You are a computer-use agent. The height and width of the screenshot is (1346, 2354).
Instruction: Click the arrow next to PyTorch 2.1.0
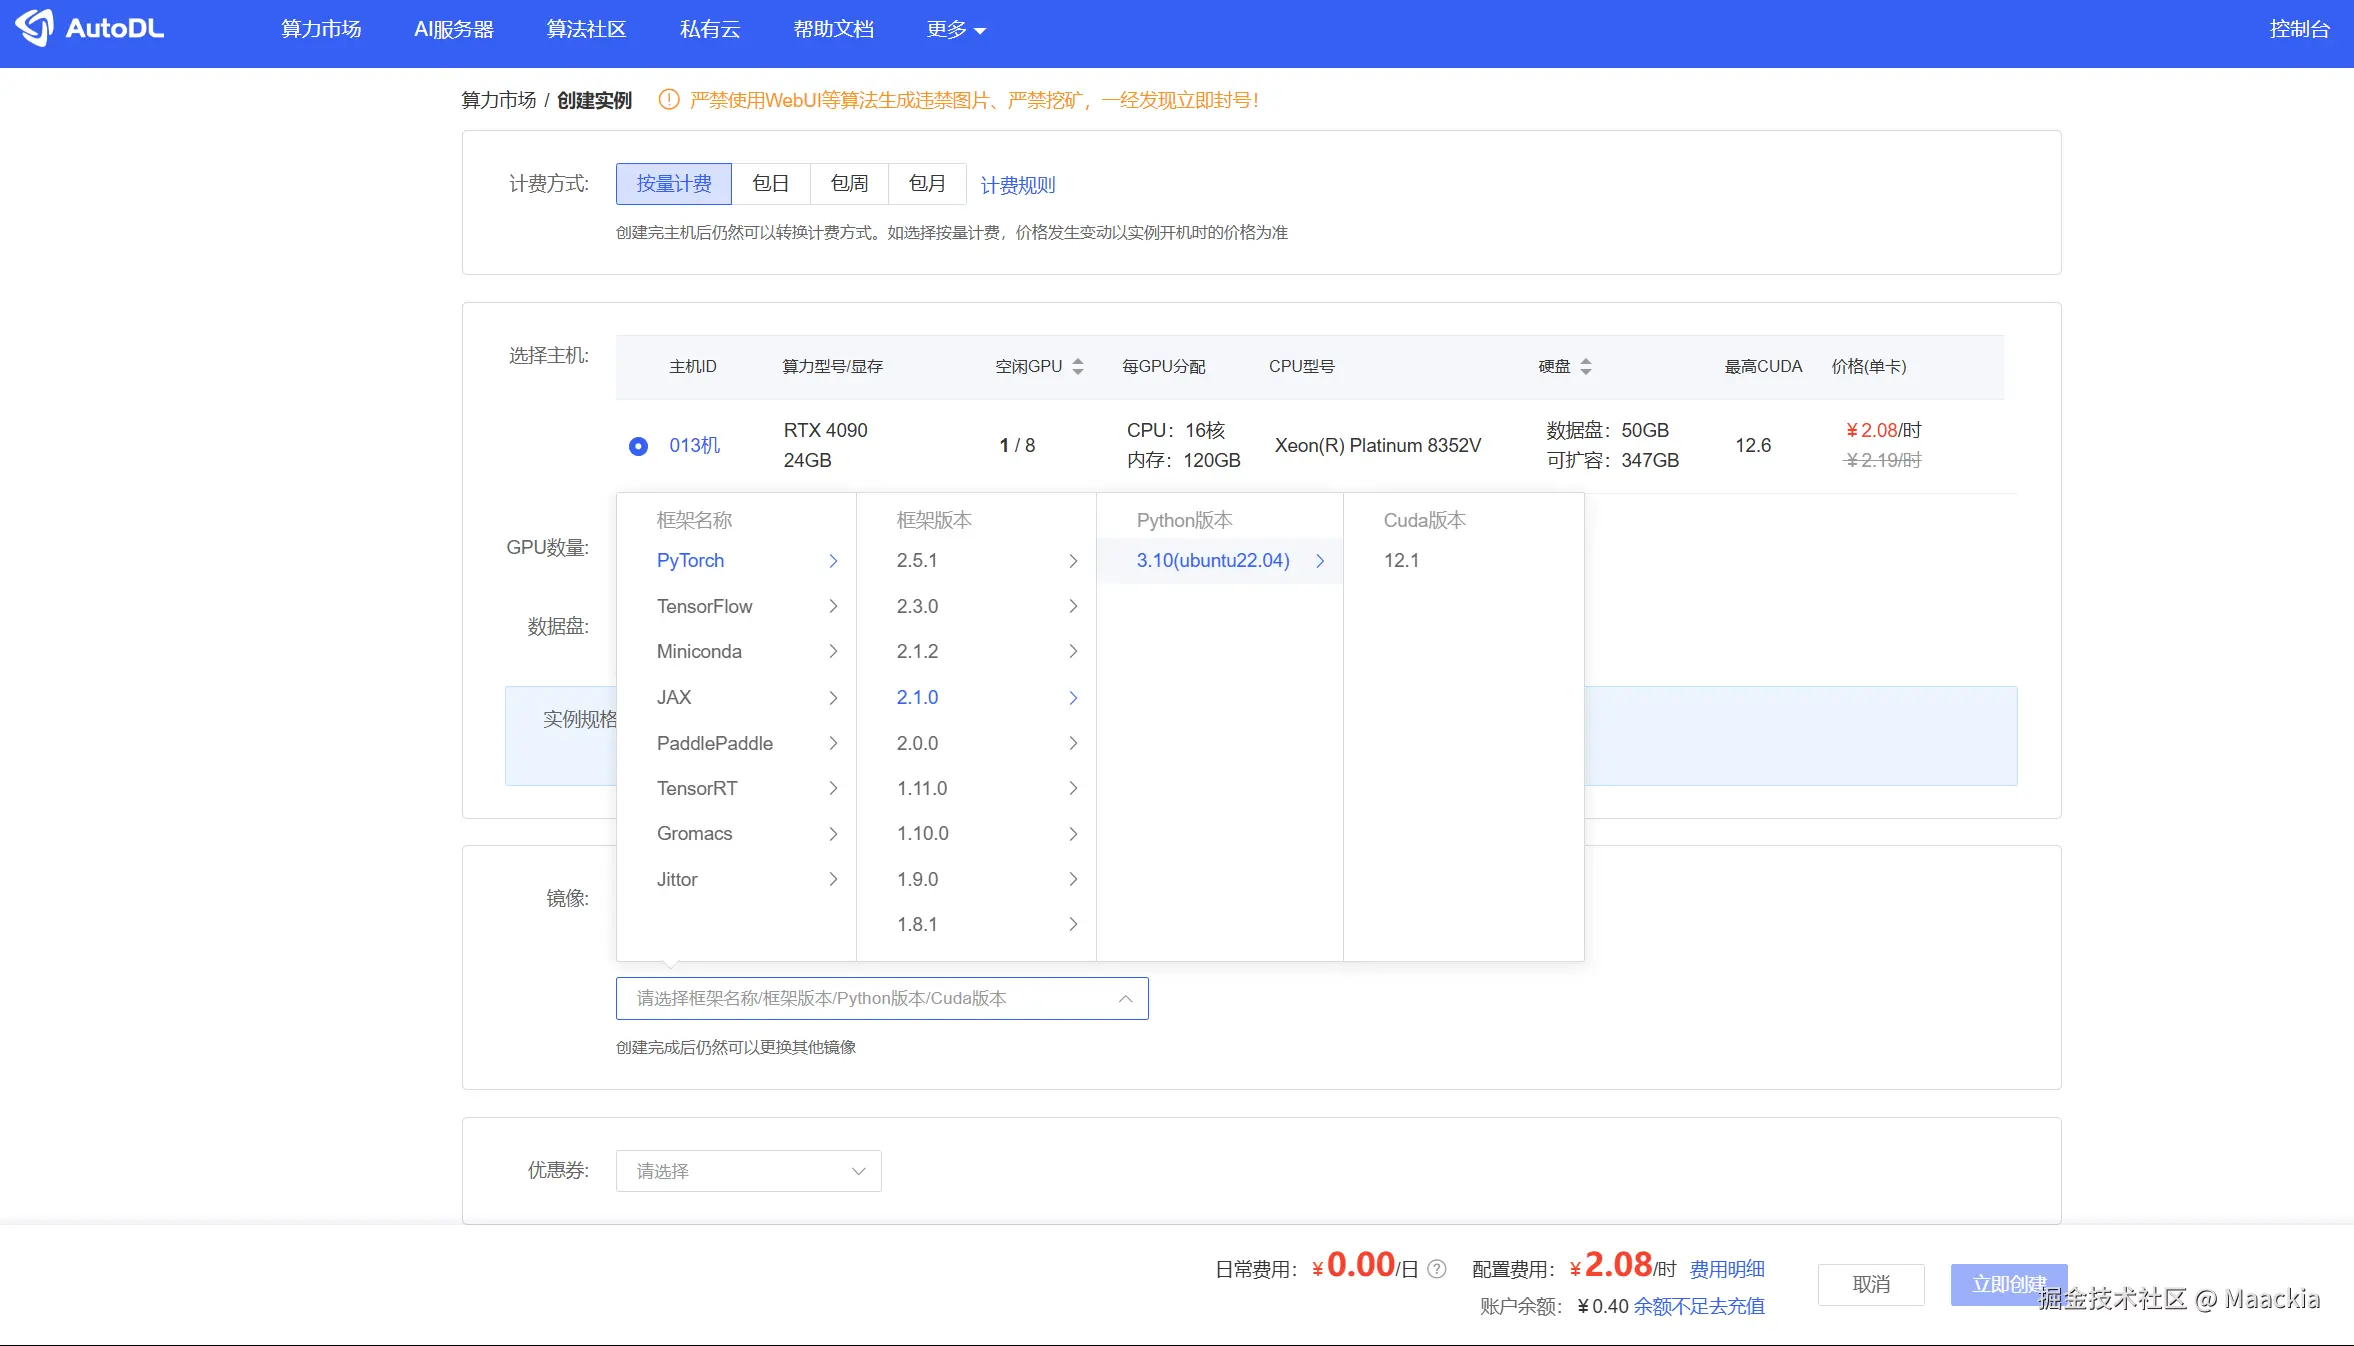pyautogui.click(x=1073, y=698)
